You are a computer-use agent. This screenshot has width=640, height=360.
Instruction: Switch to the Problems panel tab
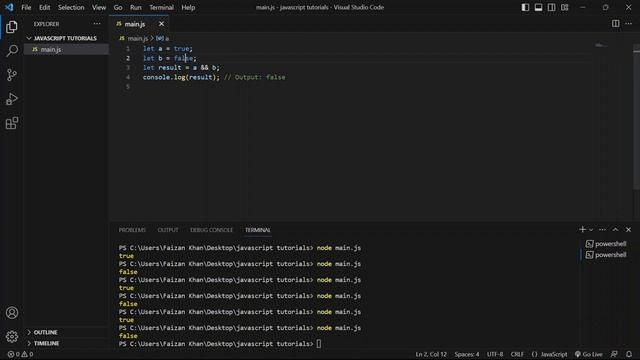[x=132, y=230]
